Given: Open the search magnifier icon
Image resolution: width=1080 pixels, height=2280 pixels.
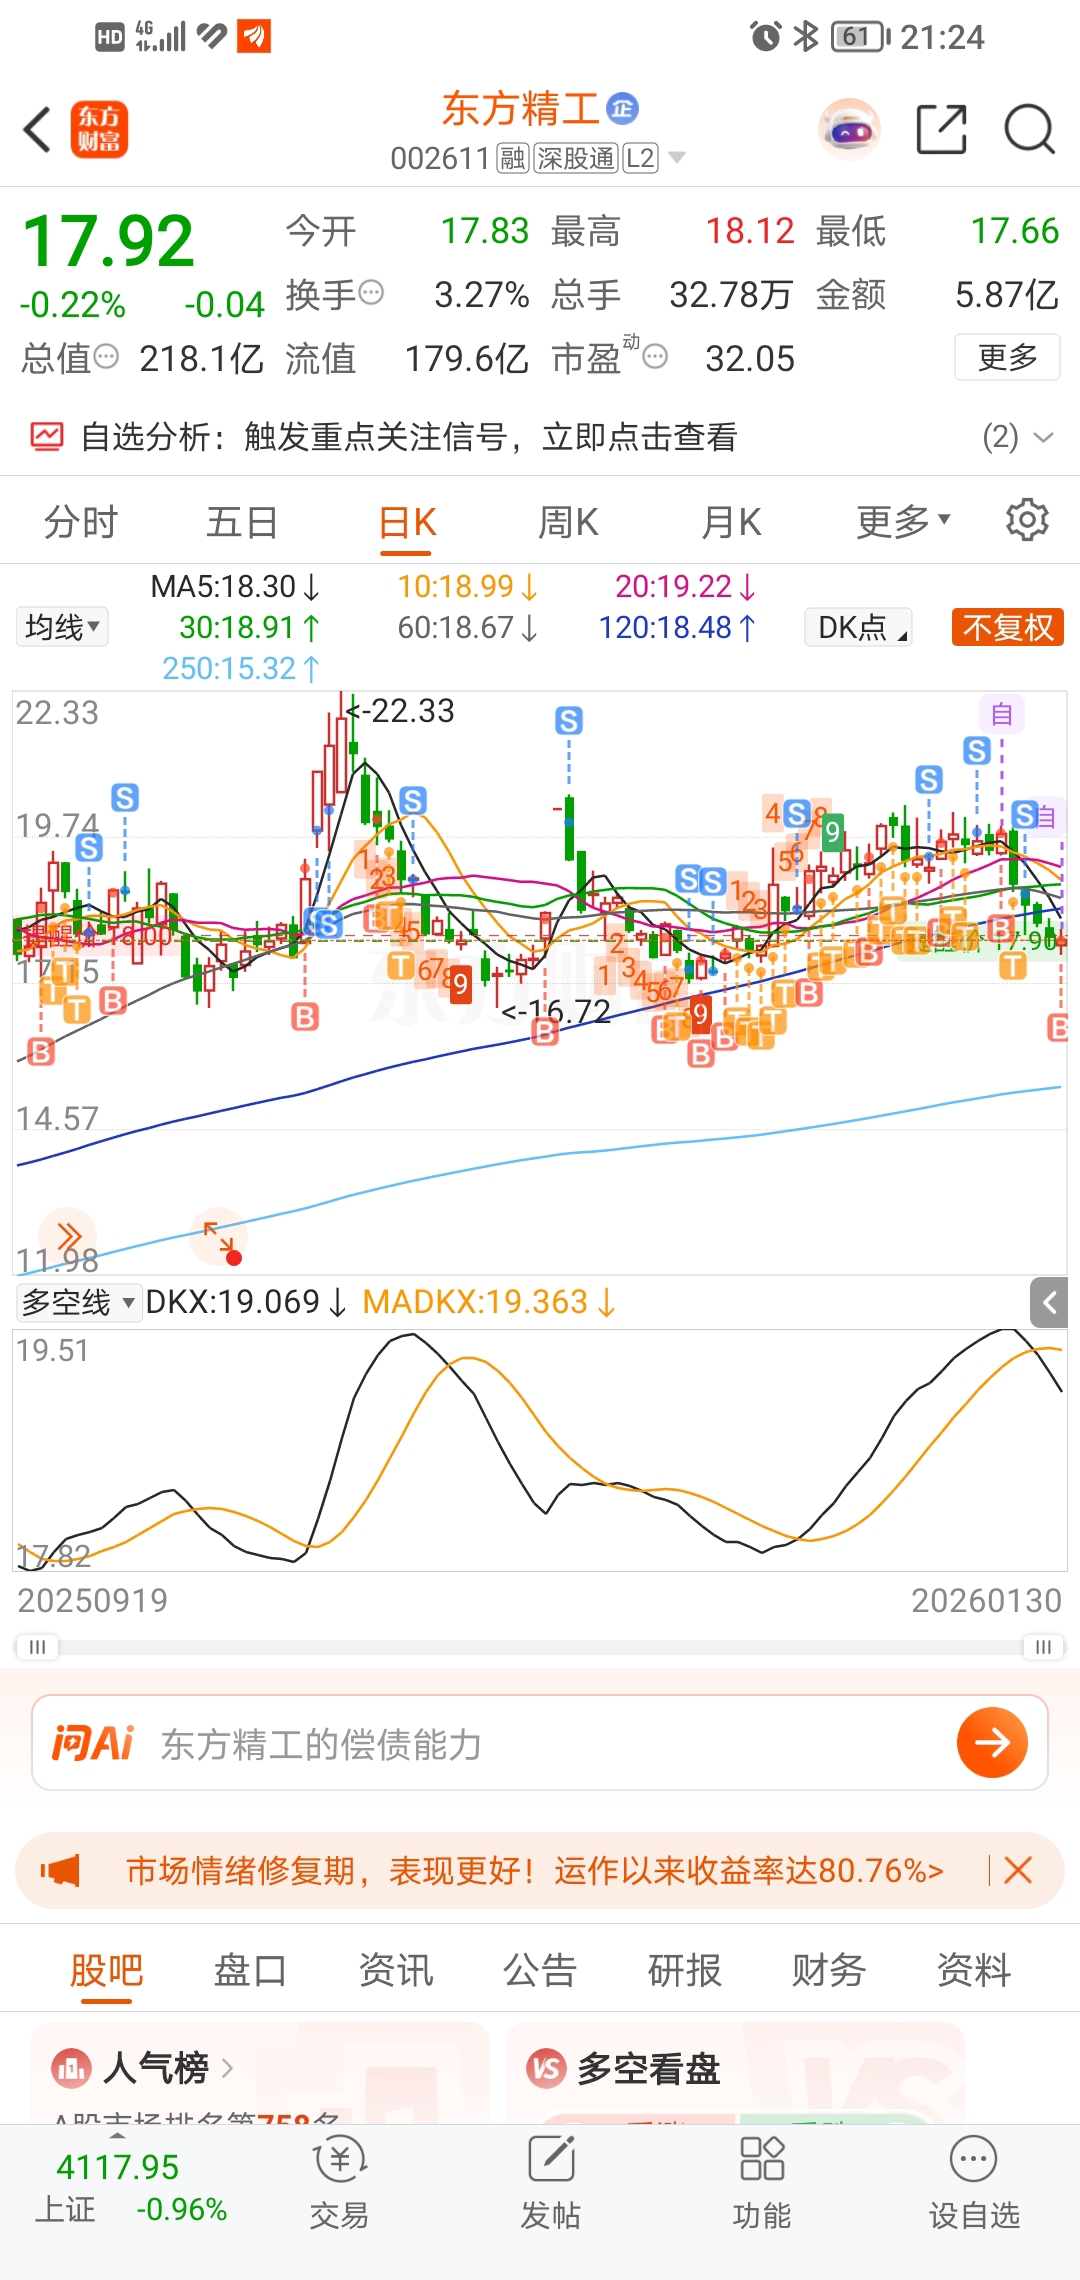Looking at the screenshot, I should pyautogui.click(x=1029, y=129).
